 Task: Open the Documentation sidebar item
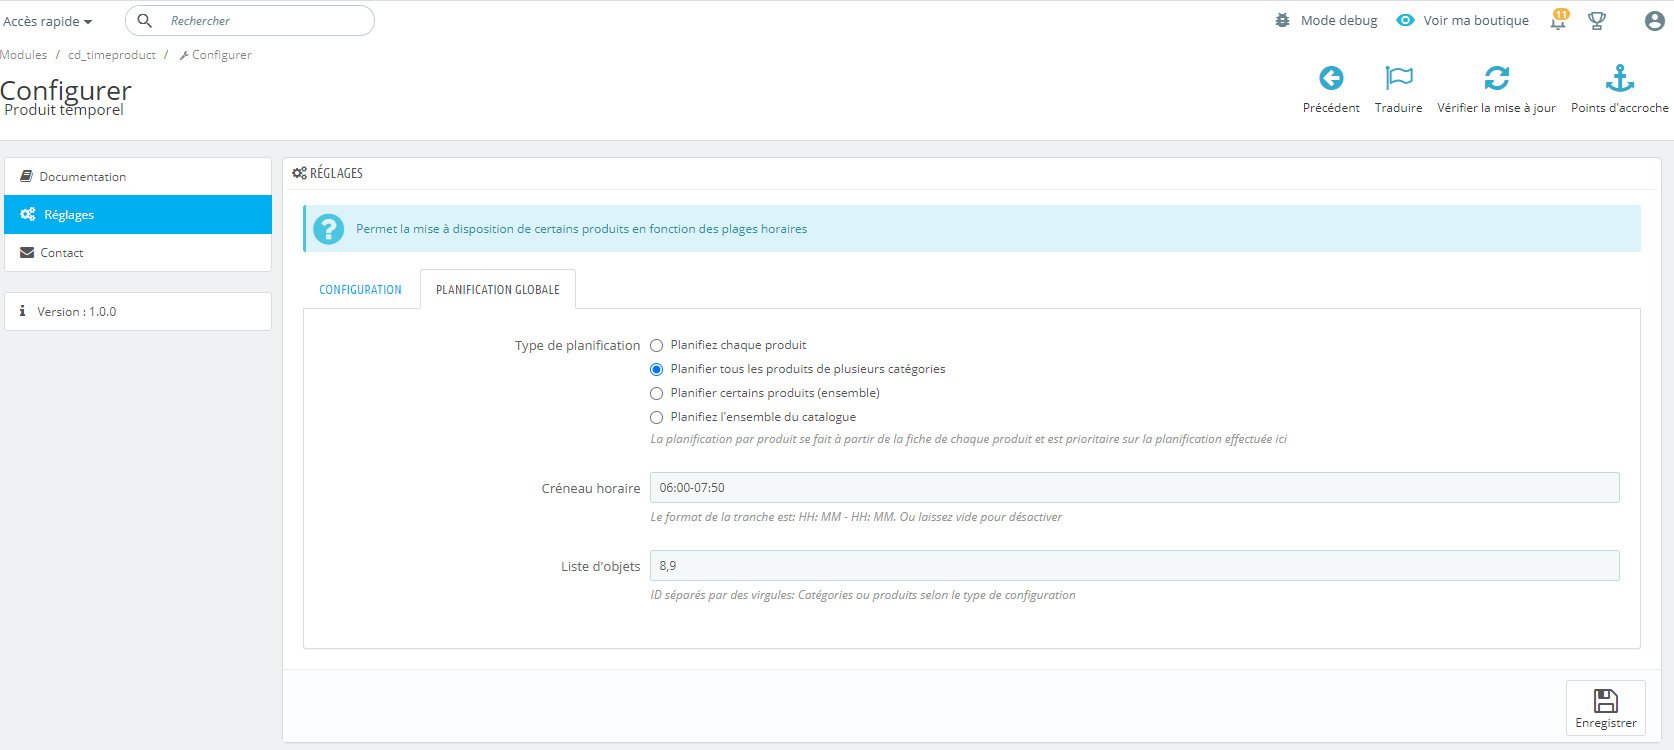pos(138,176)
